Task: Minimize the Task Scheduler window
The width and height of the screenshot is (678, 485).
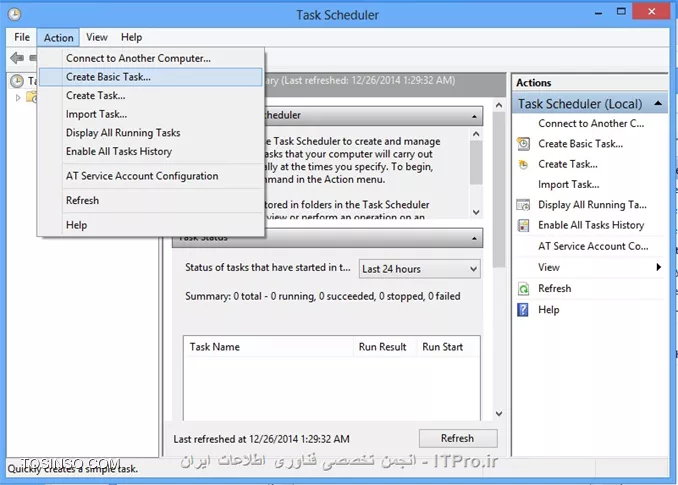Action: point(598,13)
